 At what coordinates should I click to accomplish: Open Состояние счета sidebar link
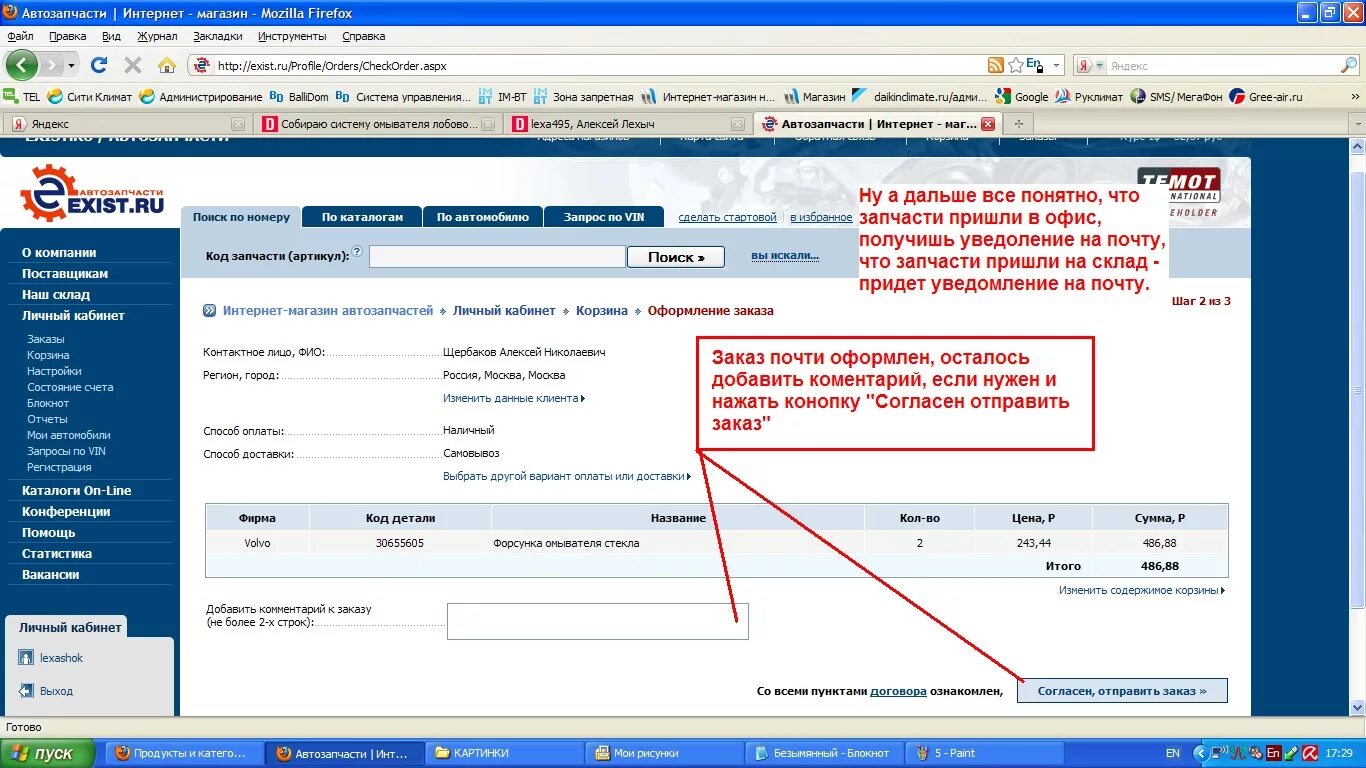click(70, 387)
